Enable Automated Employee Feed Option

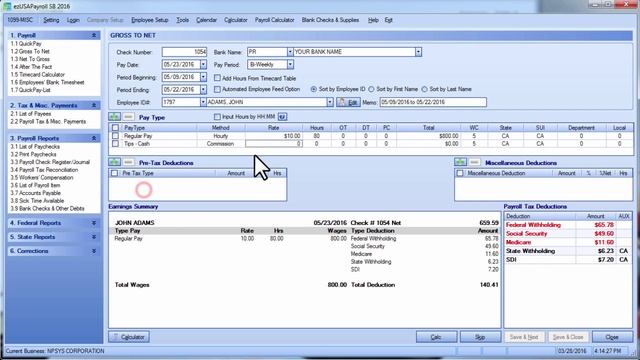pos(217,89)
